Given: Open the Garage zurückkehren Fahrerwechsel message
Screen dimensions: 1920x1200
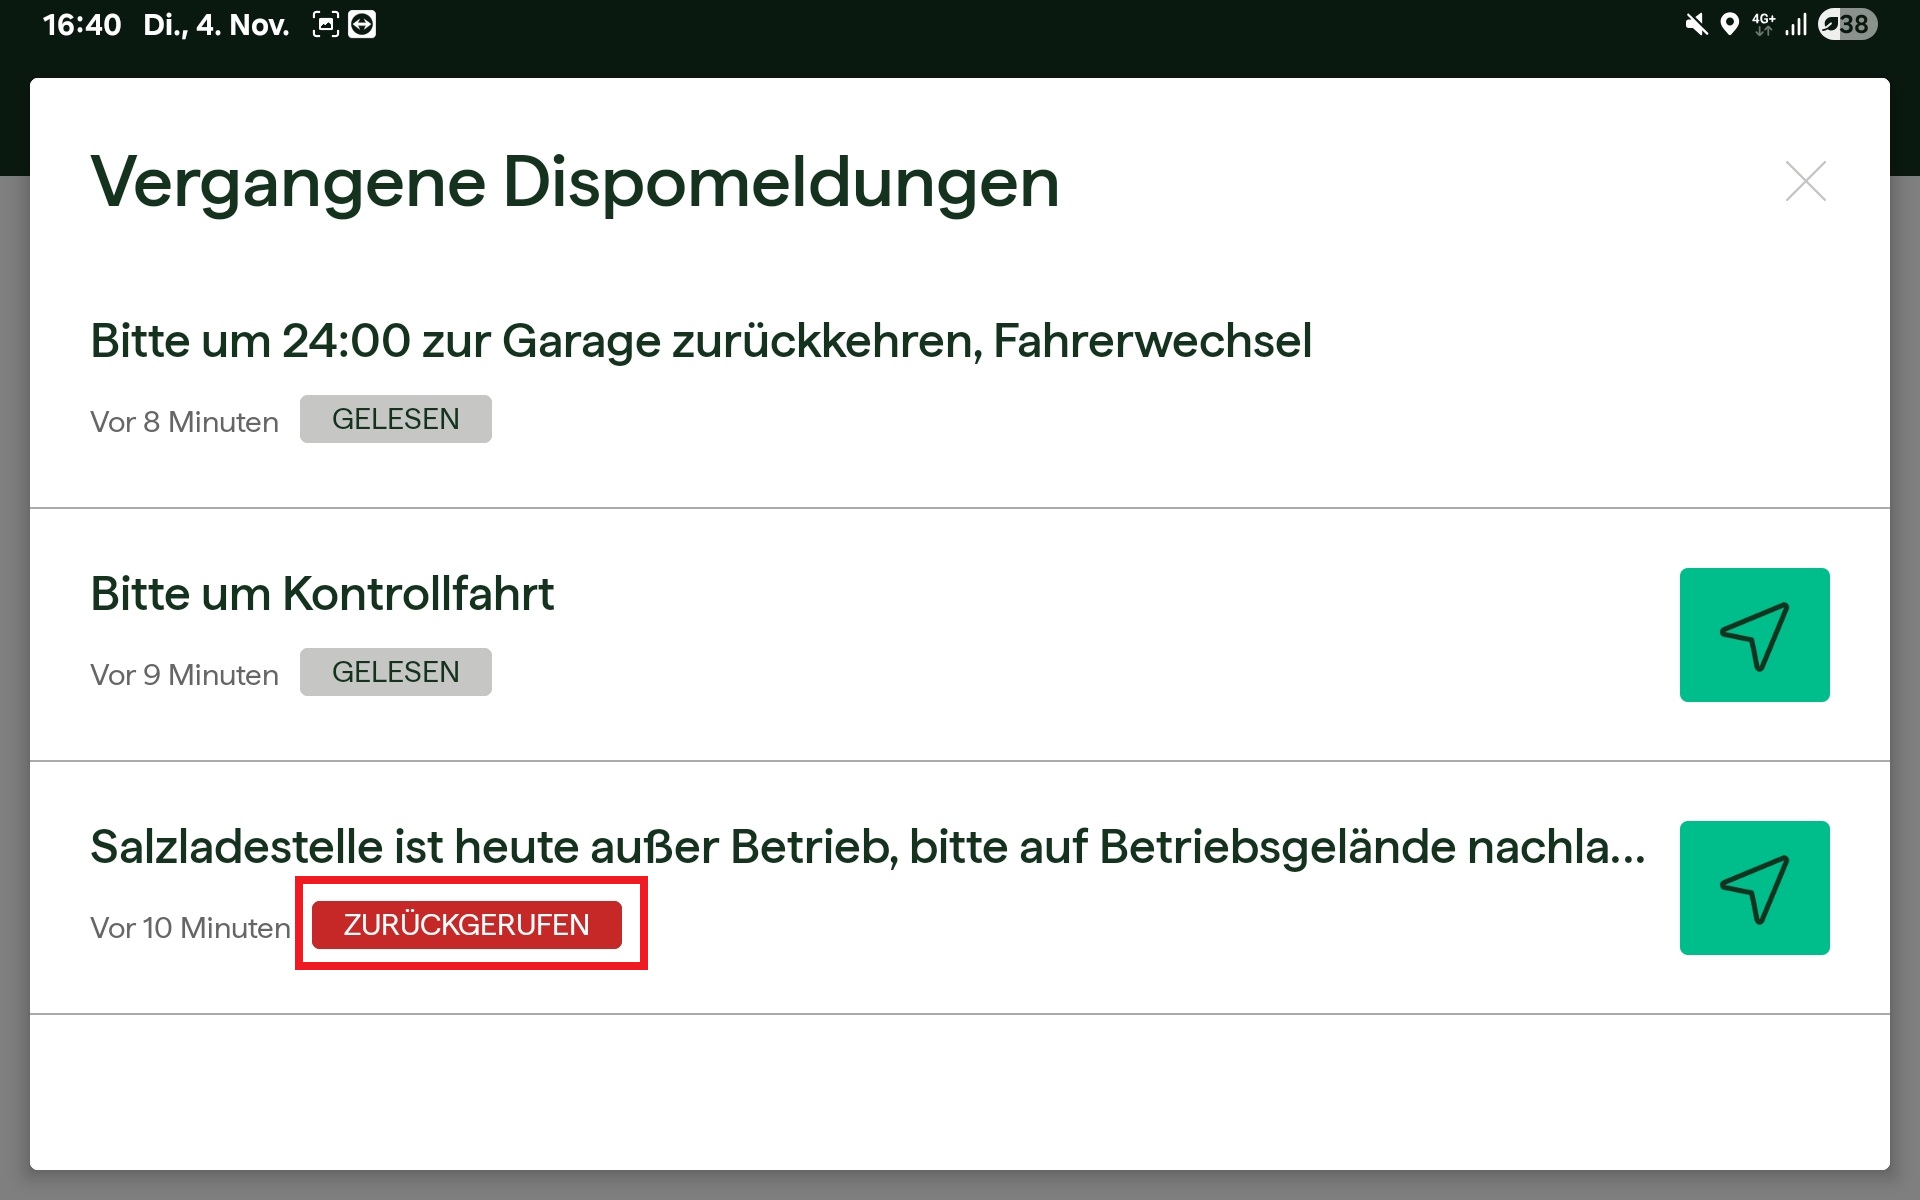Looking at the screenshot, I should click(x=700, y=341).
